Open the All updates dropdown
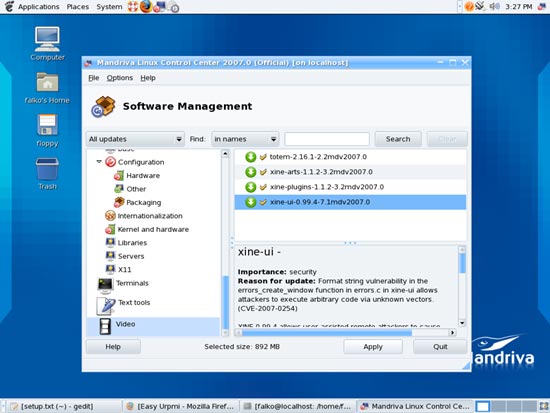550x413 pixels. [x=135, y=139]
